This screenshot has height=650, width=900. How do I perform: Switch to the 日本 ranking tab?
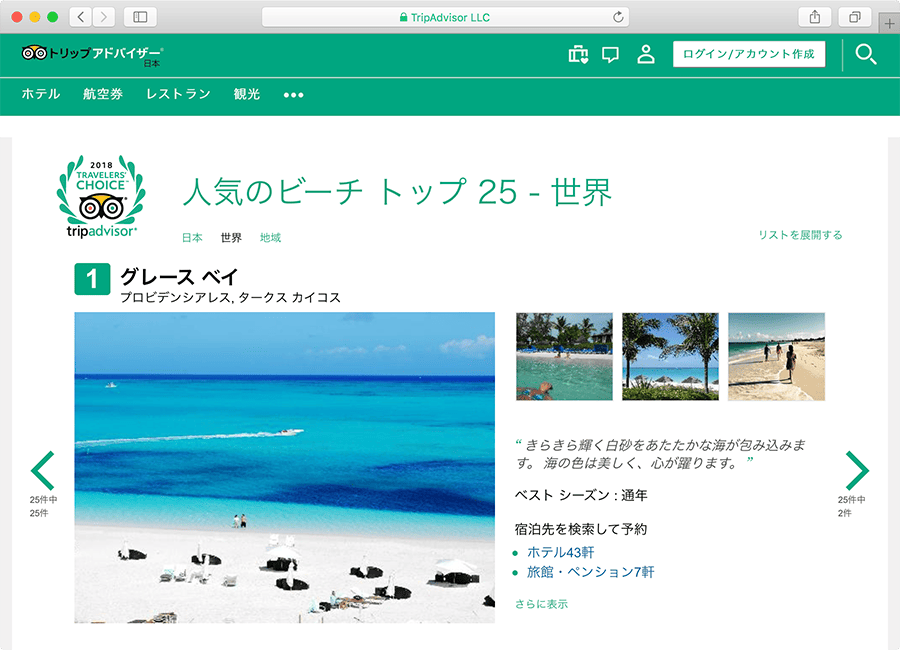pyautogui.click(x=192, y=238)
